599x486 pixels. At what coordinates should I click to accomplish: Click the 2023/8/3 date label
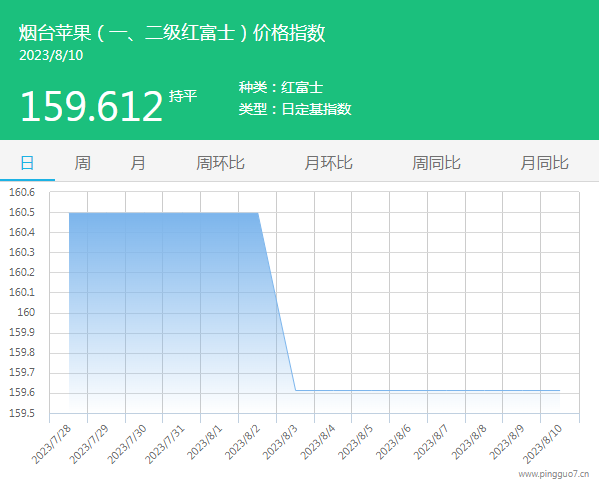(280, 443)
